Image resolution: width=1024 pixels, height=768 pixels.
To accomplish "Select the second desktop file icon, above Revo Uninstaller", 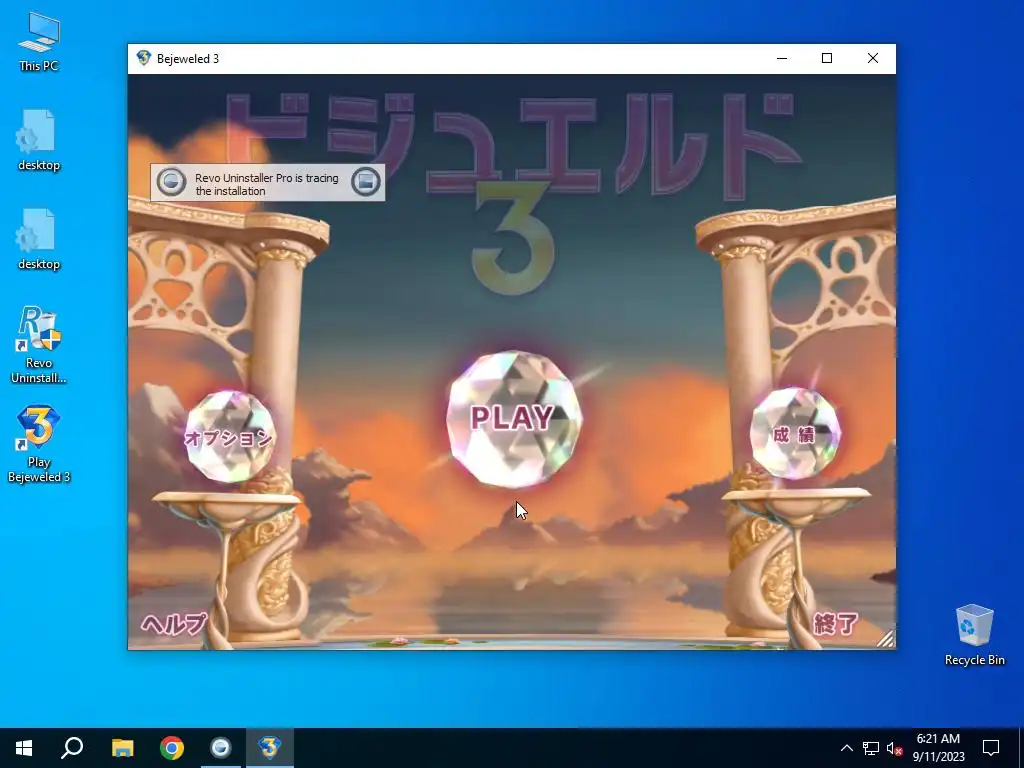I will coord(39,240).
